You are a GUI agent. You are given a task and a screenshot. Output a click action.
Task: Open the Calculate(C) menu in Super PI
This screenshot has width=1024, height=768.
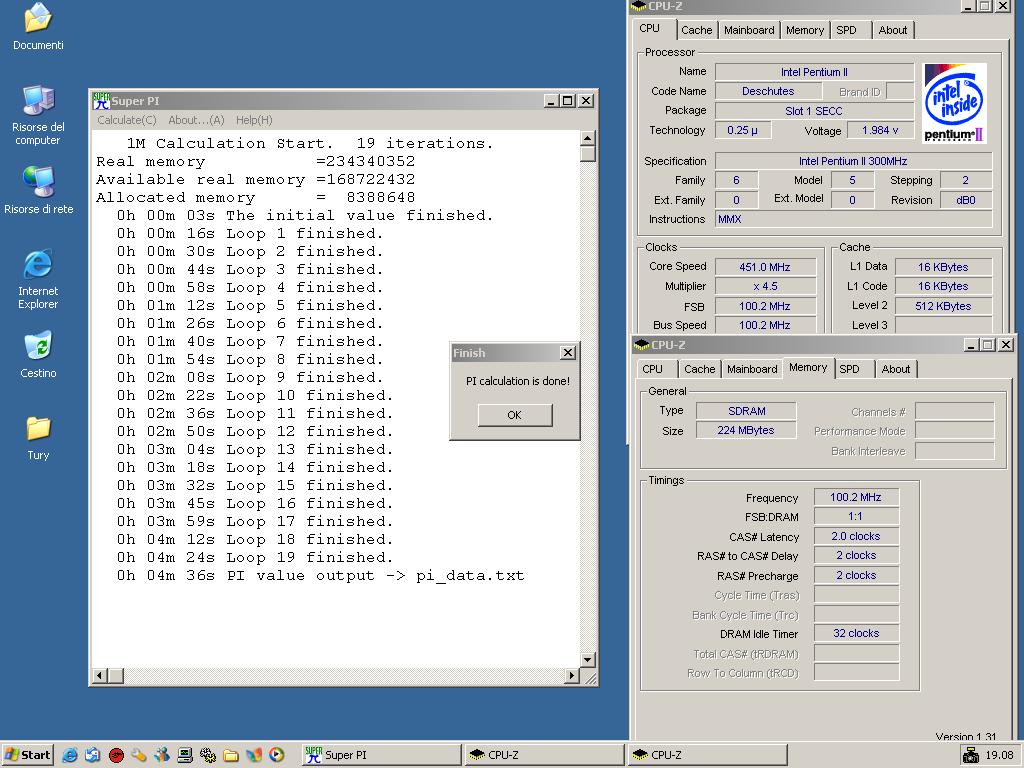pyautogui.click(x=127, y=120)
